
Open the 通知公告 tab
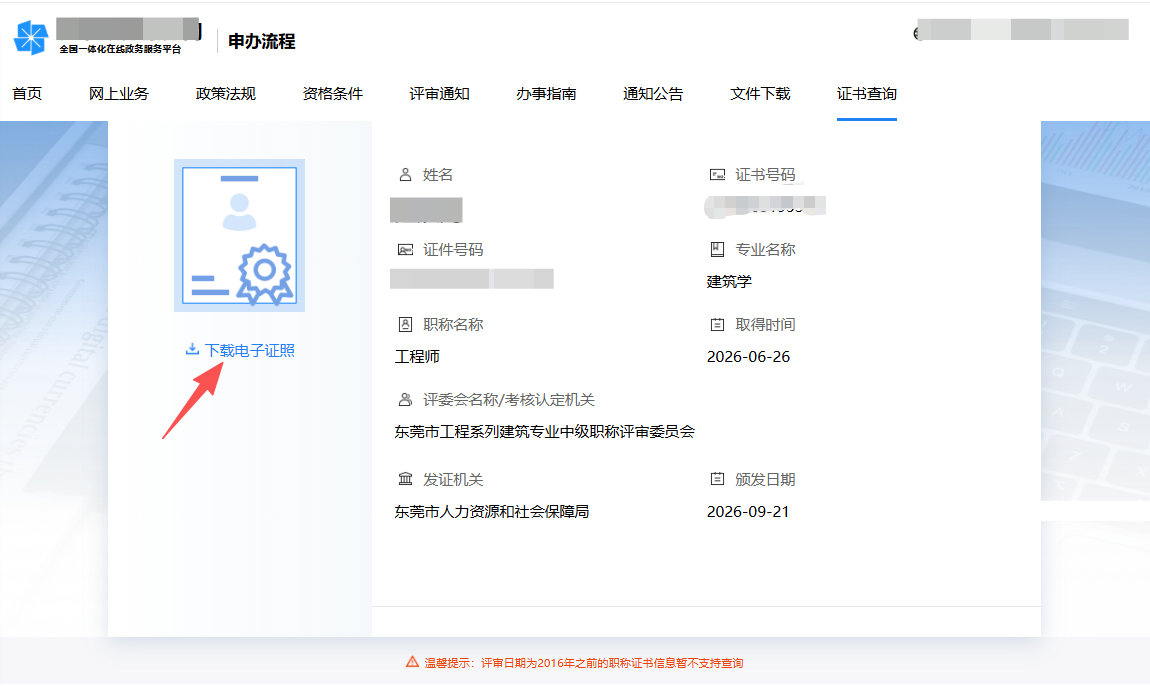[x=653, y=94]
